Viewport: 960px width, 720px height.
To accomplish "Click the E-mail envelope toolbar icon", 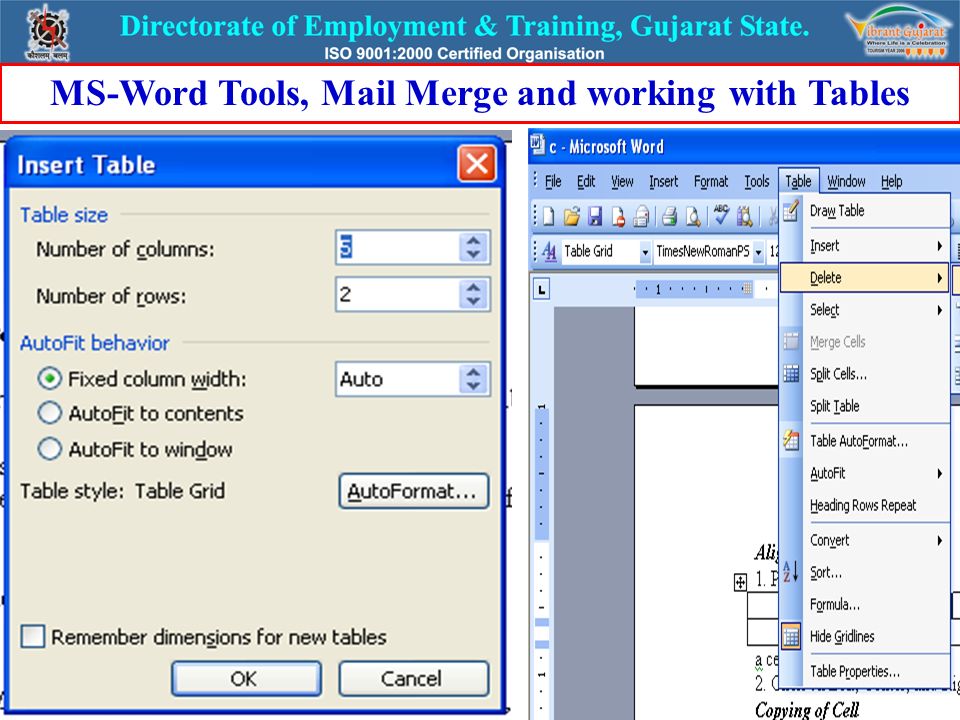I will (641, 216).
